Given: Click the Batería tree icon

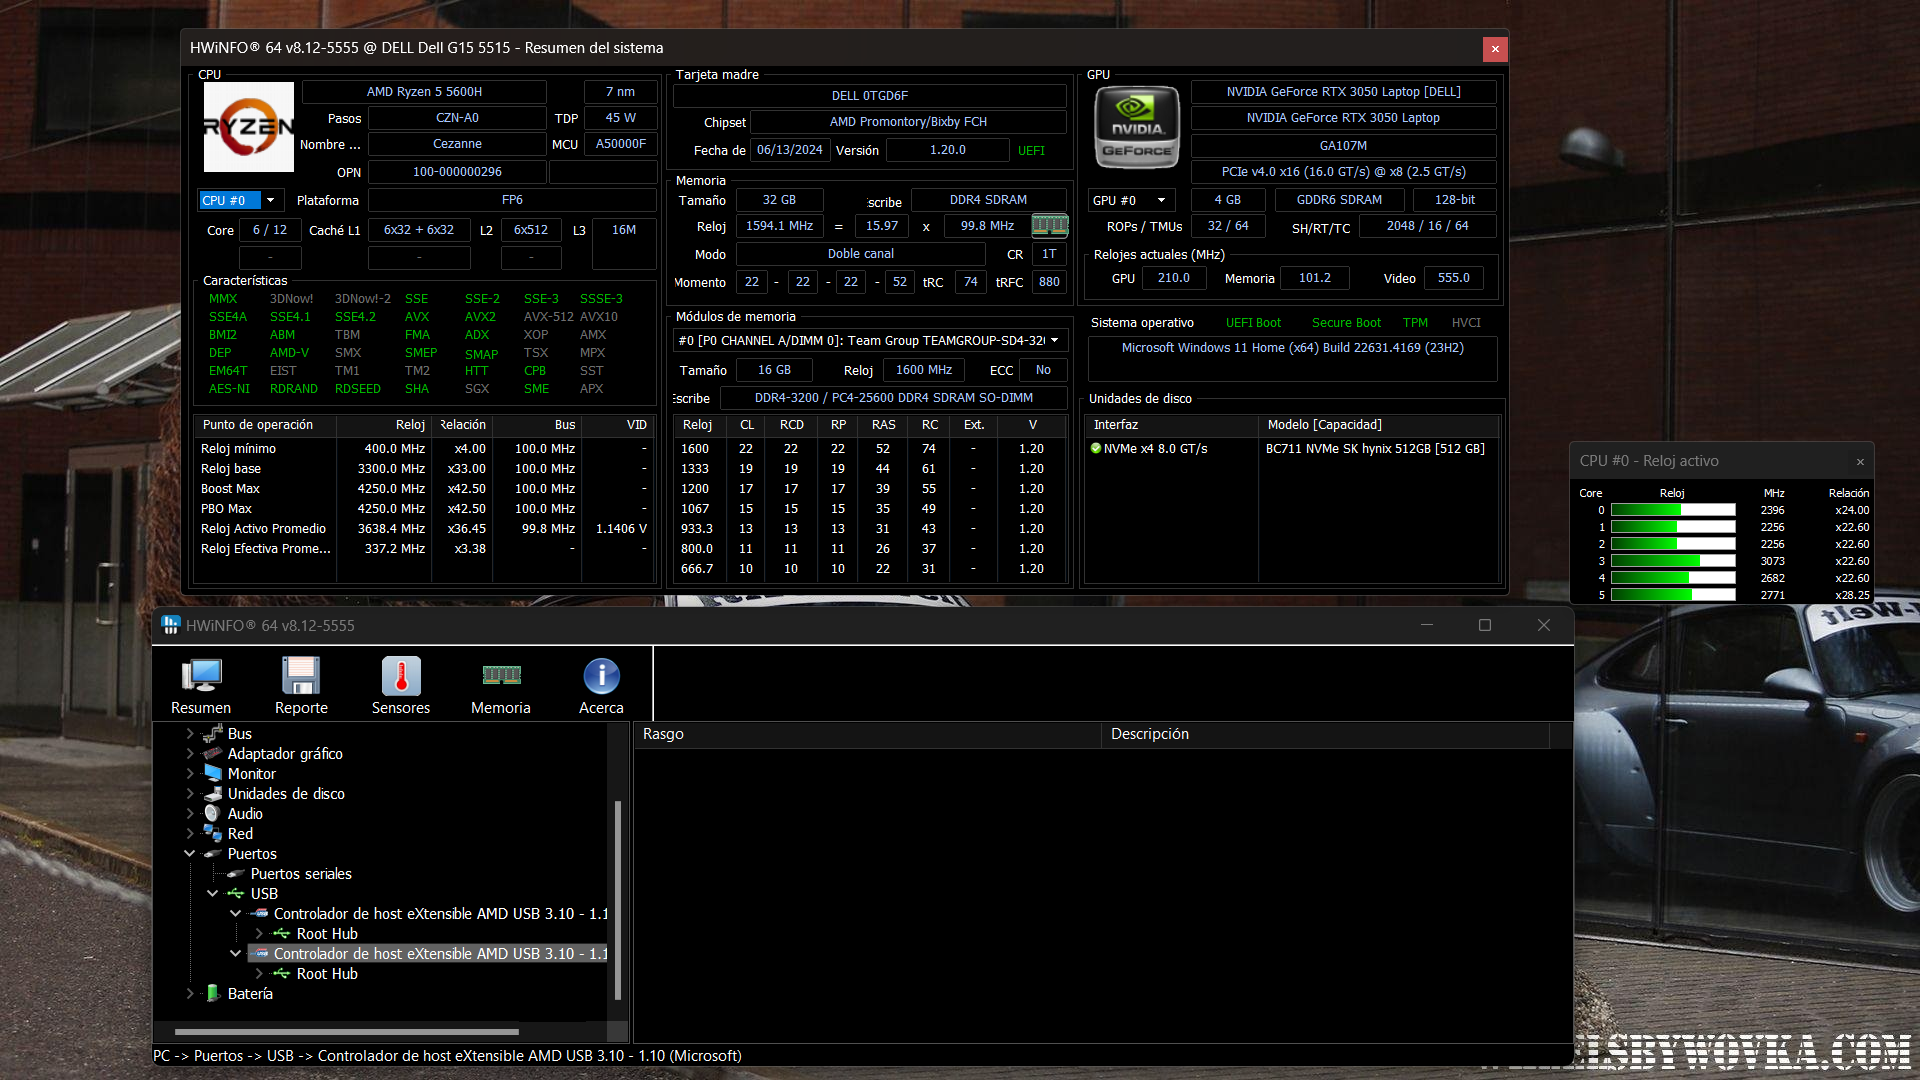Looking at the screenshot, I should [213, 994].
